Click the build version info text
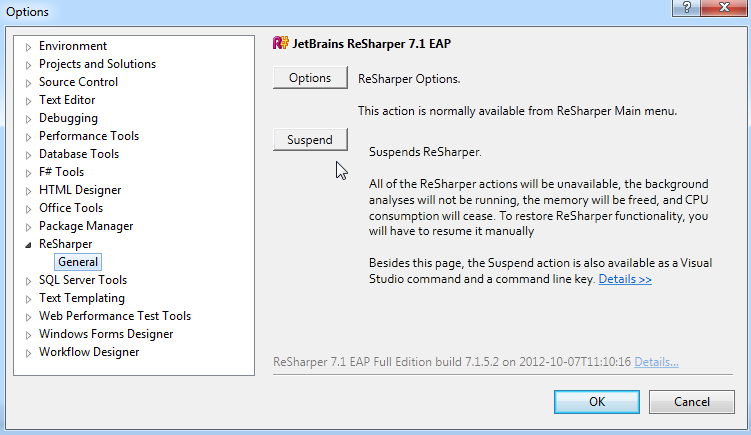 tap(452, 362)
